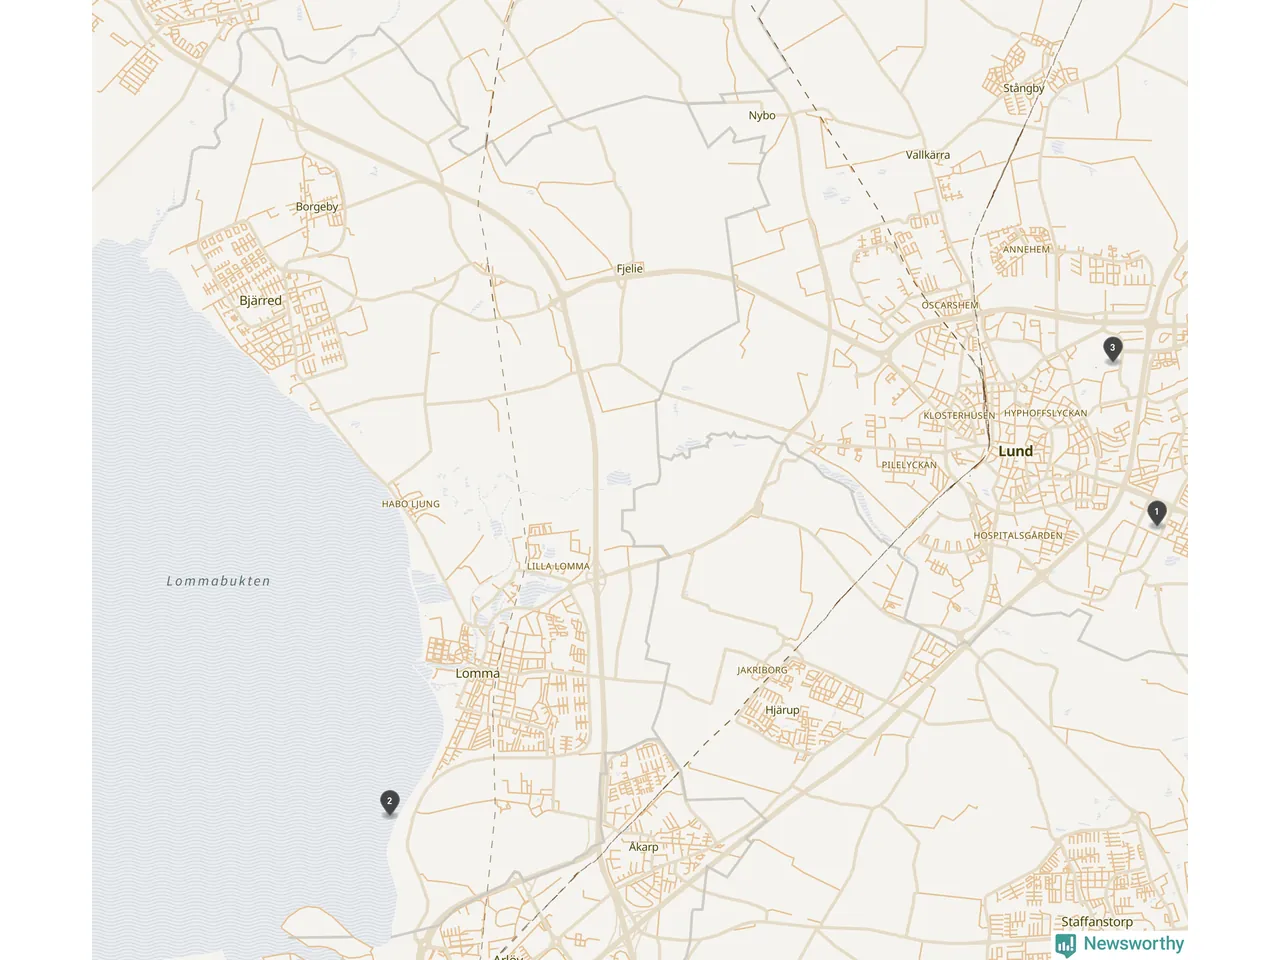Click the Newsworthy logo
The width and height of the screenshot is (1280, 960).
[1120, 943]
